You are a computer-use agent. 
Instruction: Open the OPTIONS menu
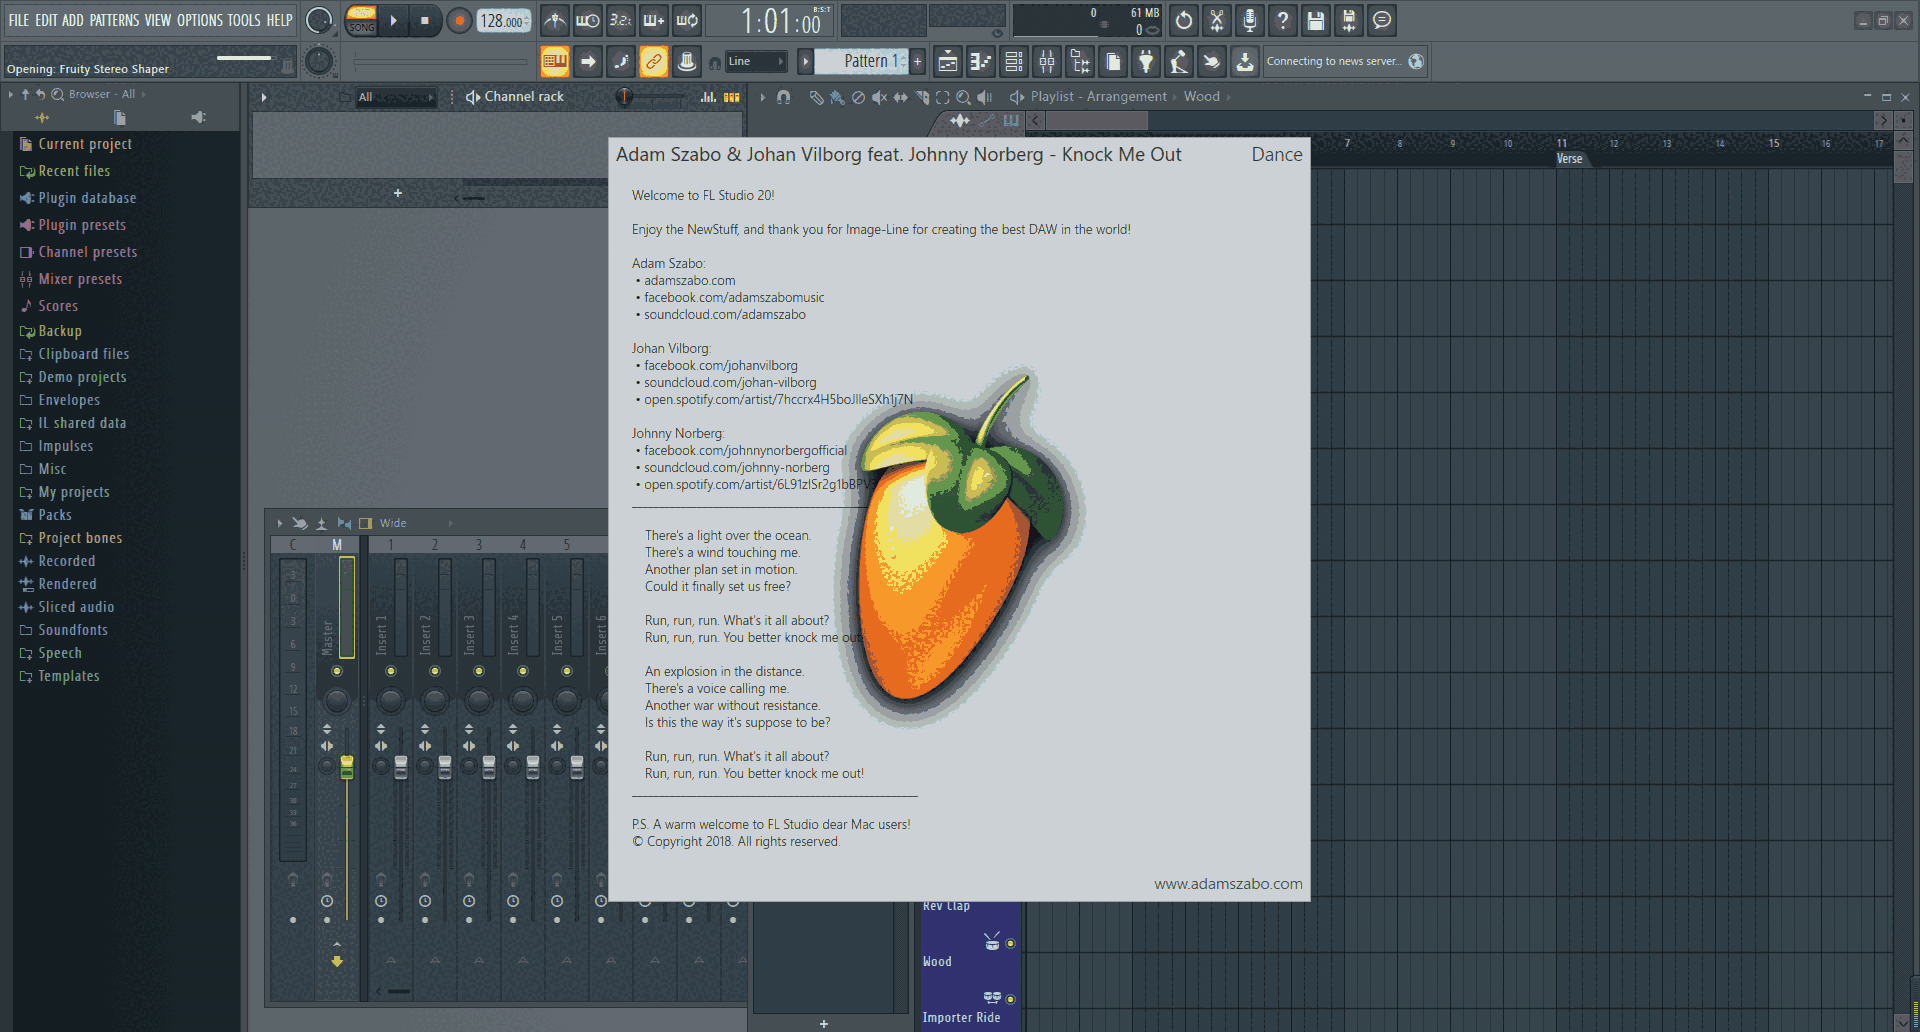pyautogui.click(x=200, y=19)
